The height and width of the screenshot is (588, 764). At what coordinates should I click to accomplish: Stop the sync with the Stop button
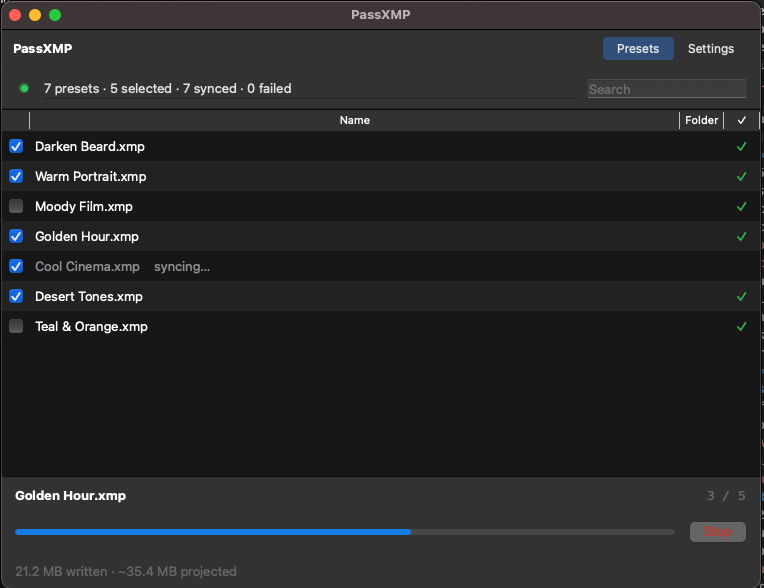click(x=717, y=531)
